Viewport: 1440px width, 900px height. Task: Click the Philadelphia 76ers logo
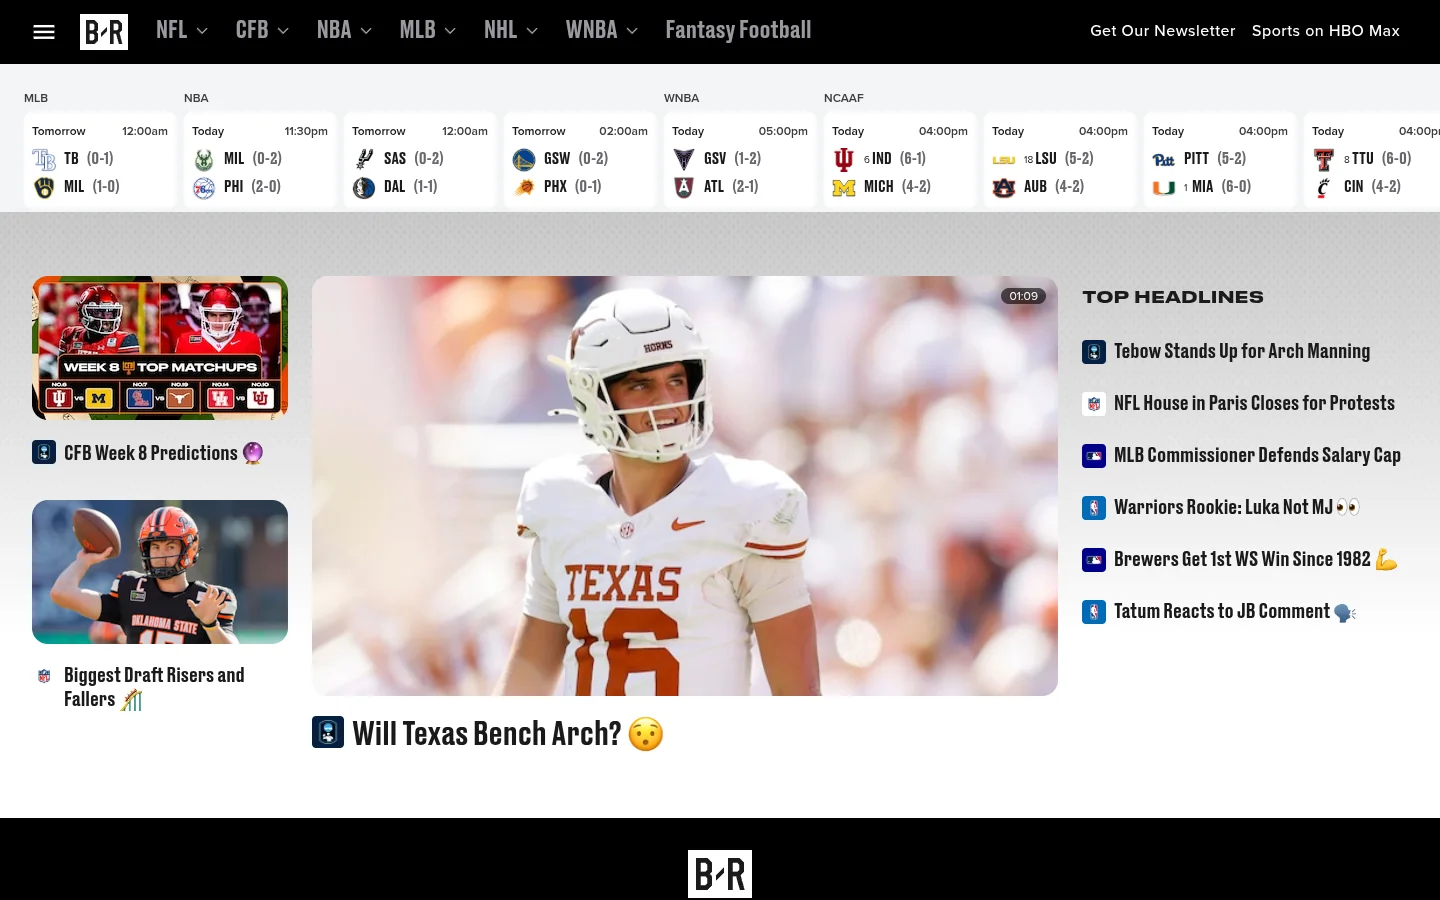click(x=204, y=187)
